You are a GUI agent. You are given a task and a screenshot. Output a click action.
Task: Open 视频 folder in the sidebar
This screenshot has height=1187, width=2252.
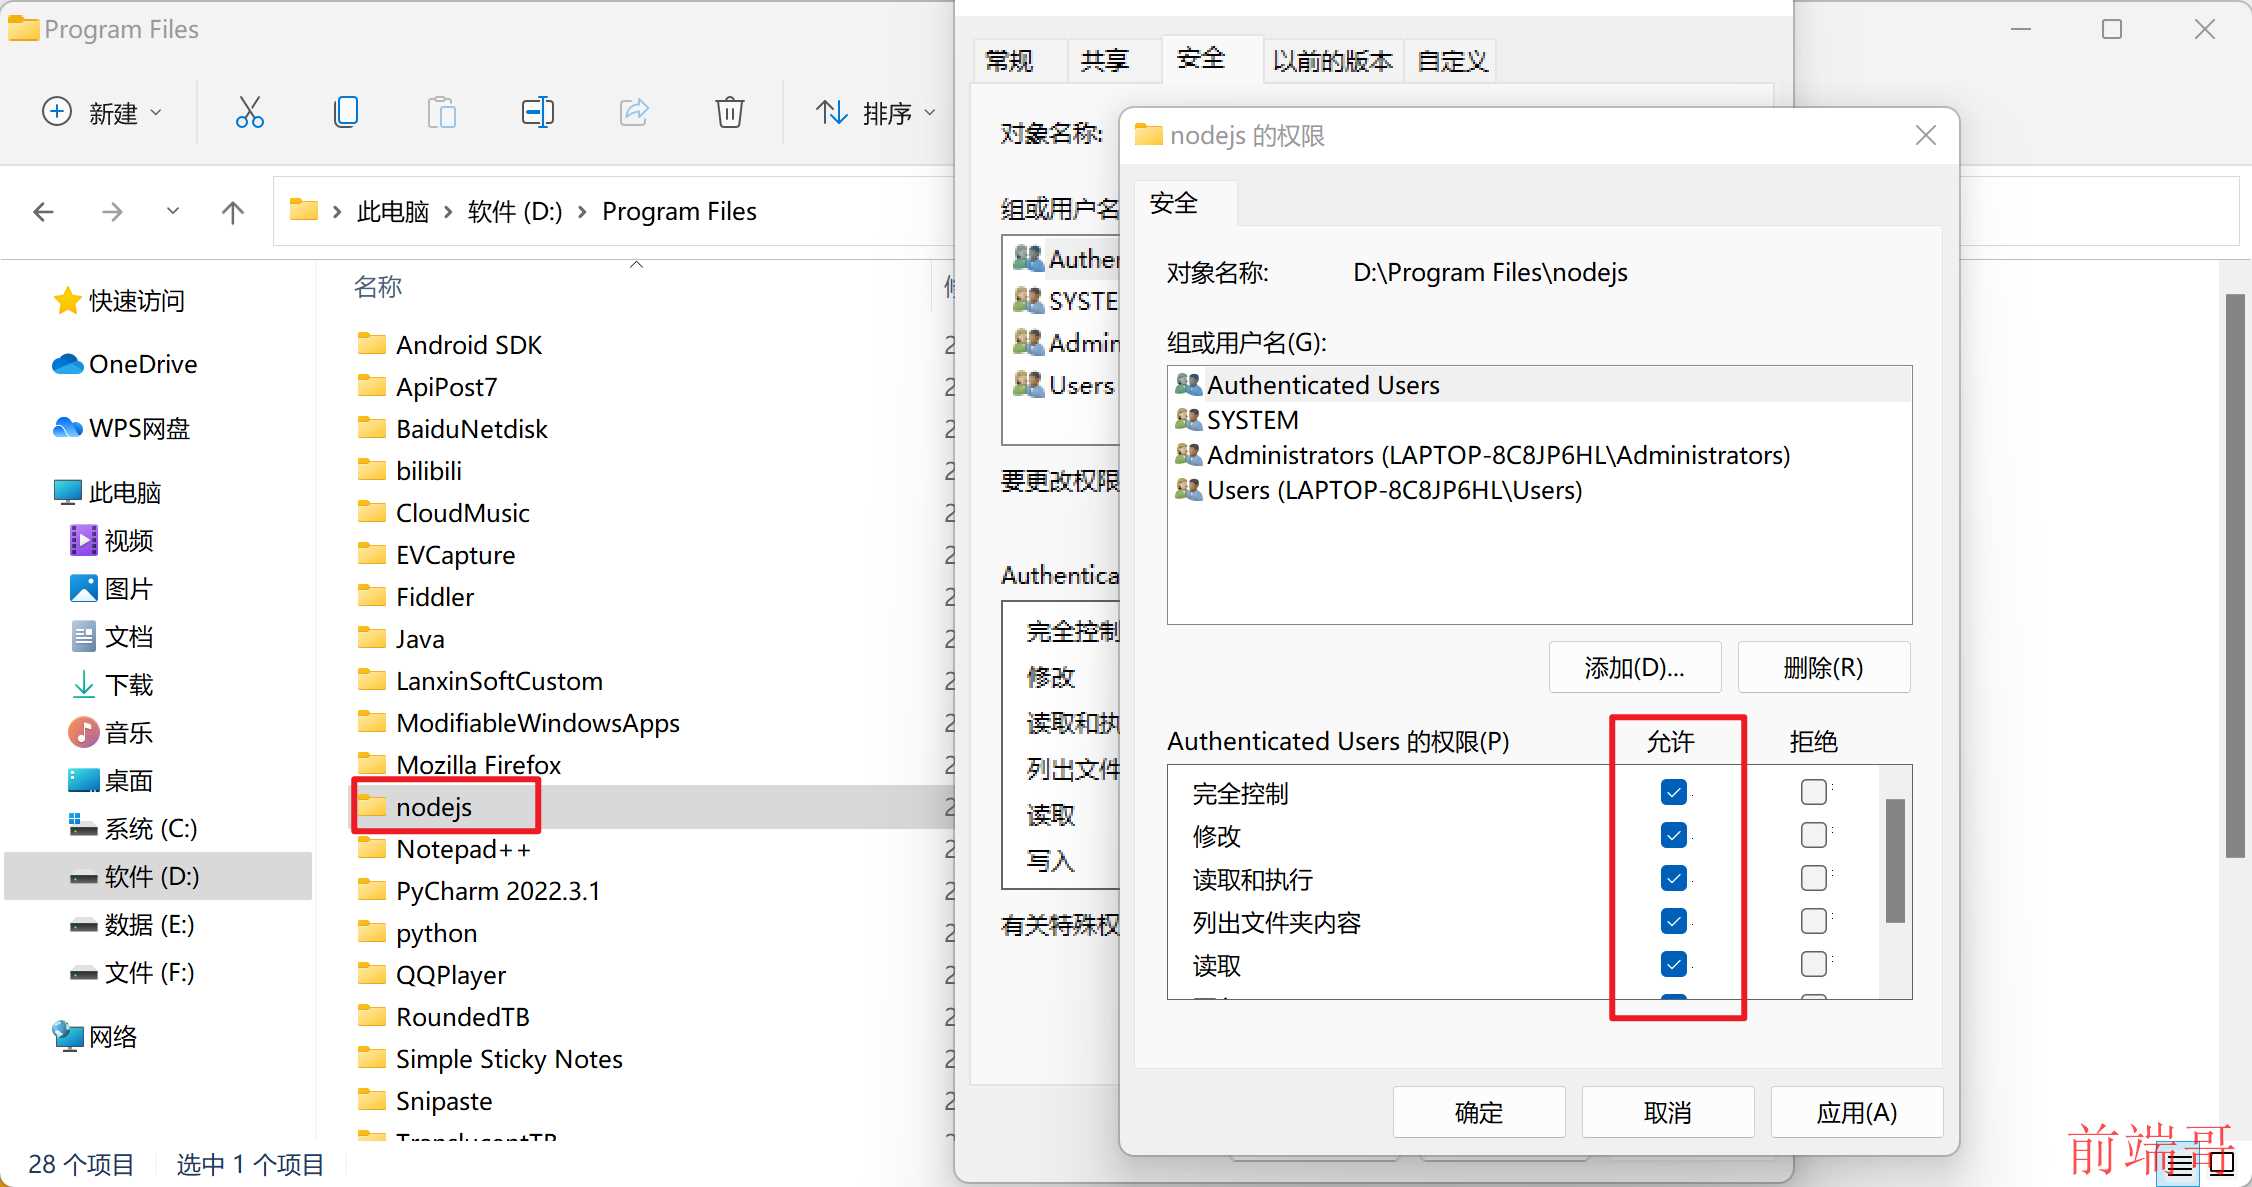(111, 540)
